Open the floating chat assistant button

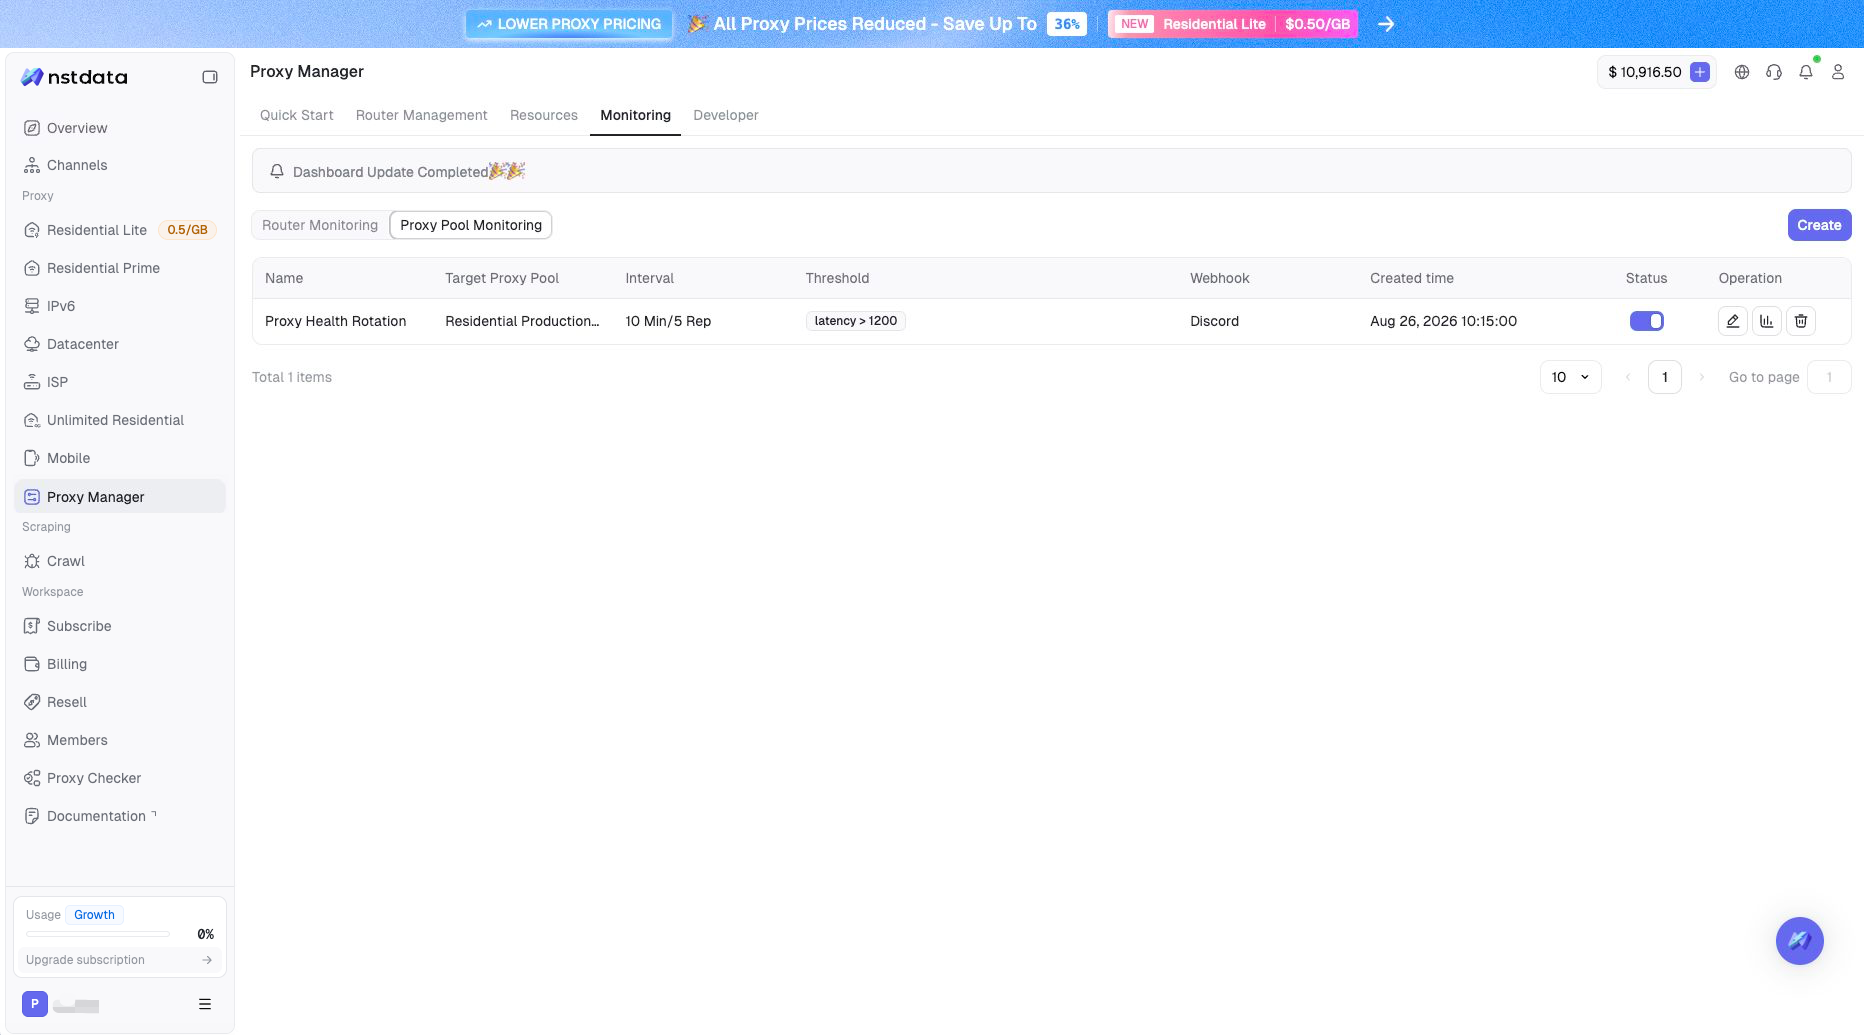(x=1799, y=941)
